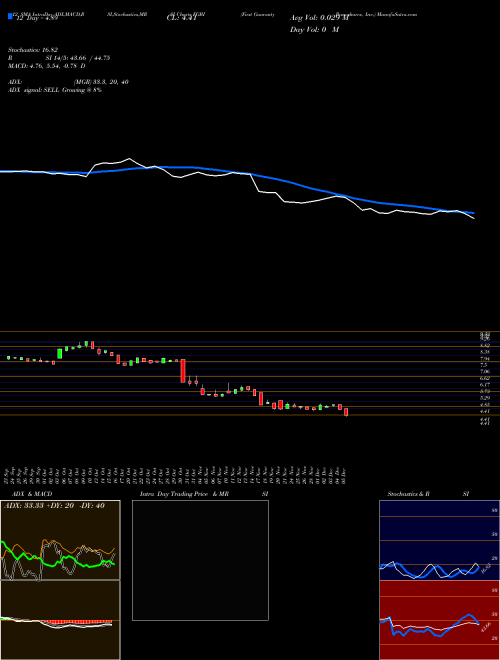The image size is (500, 660).
Task: Click the 'Day Vol: 0 M' reading
Action: [314, 30]
